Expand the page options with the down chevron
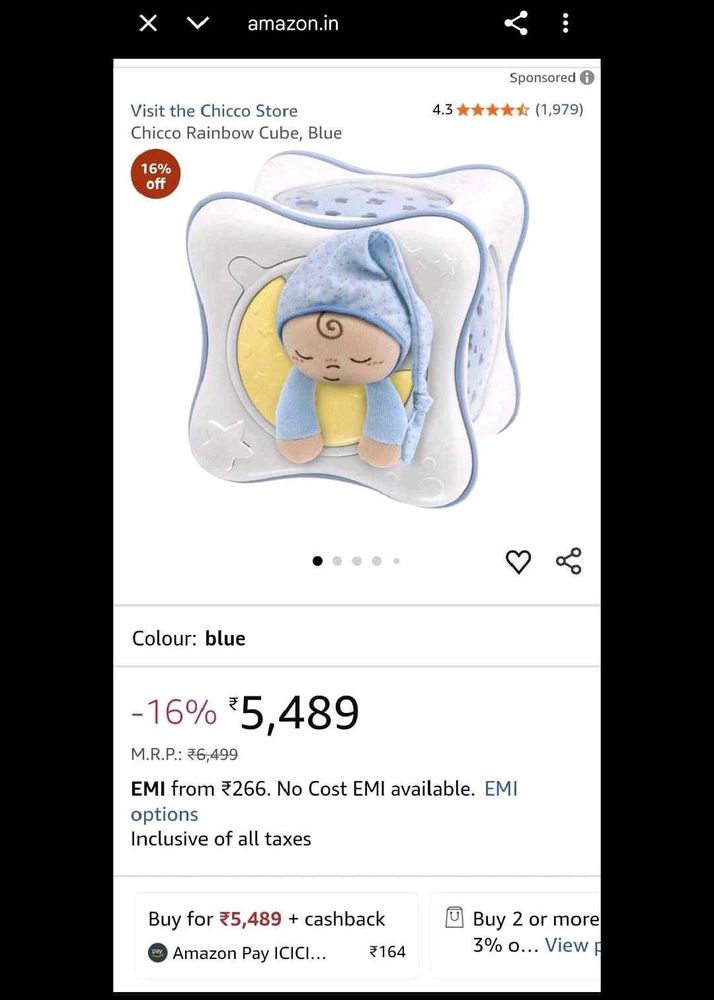This screenshot has height=1000, width=714. click(x=197, y=22)
